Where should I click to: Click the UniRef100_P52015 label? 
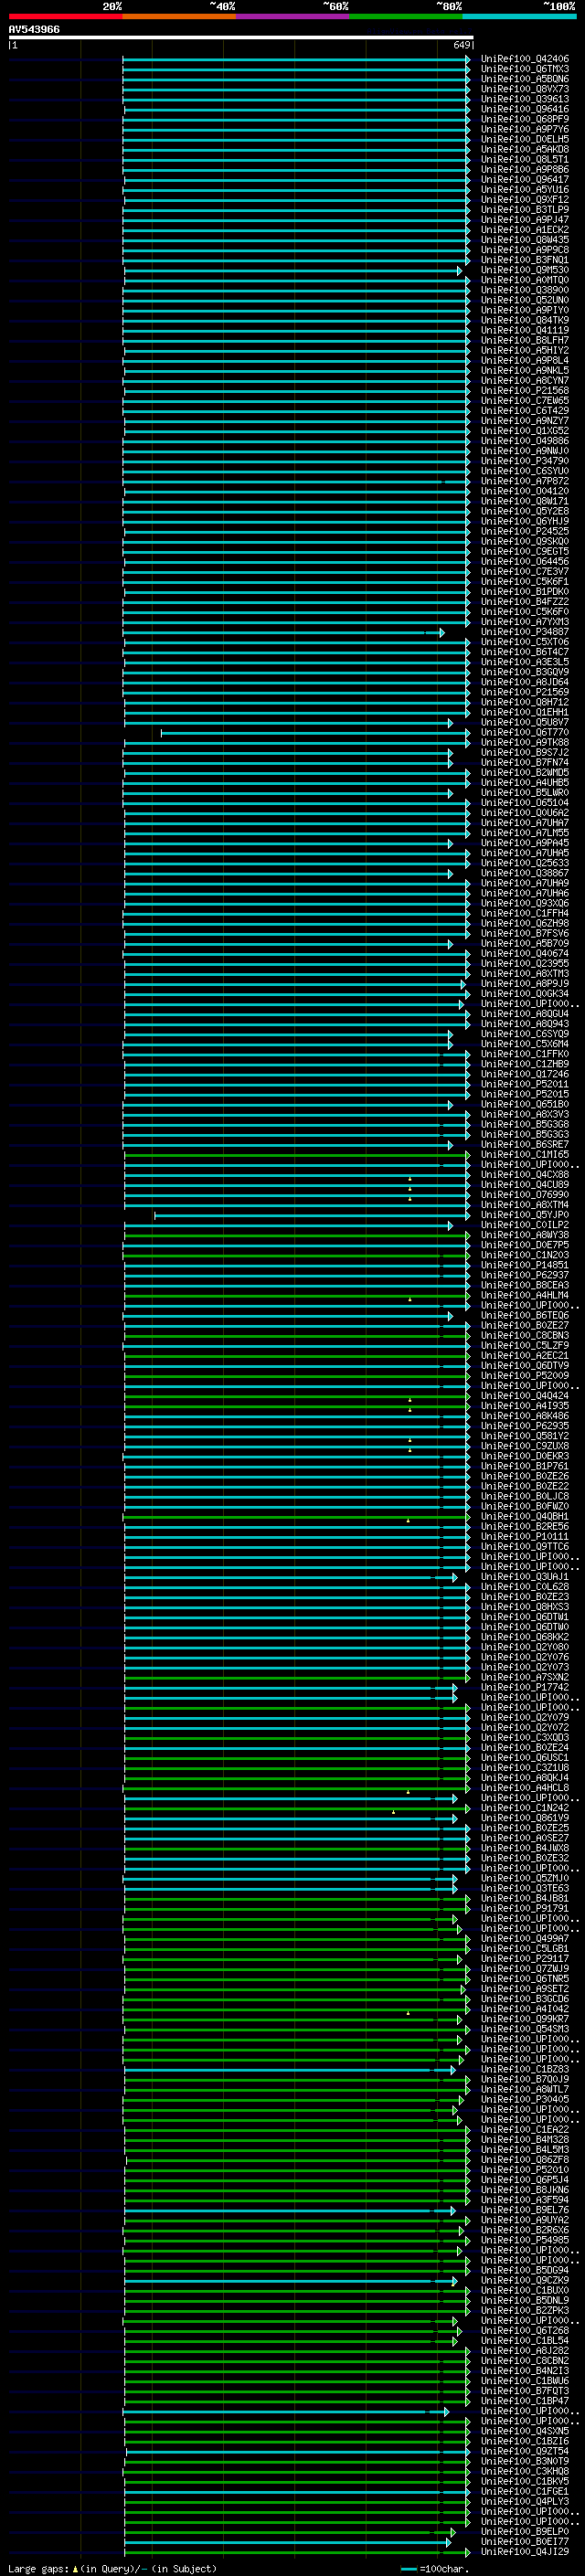(x=525, y=1094)
